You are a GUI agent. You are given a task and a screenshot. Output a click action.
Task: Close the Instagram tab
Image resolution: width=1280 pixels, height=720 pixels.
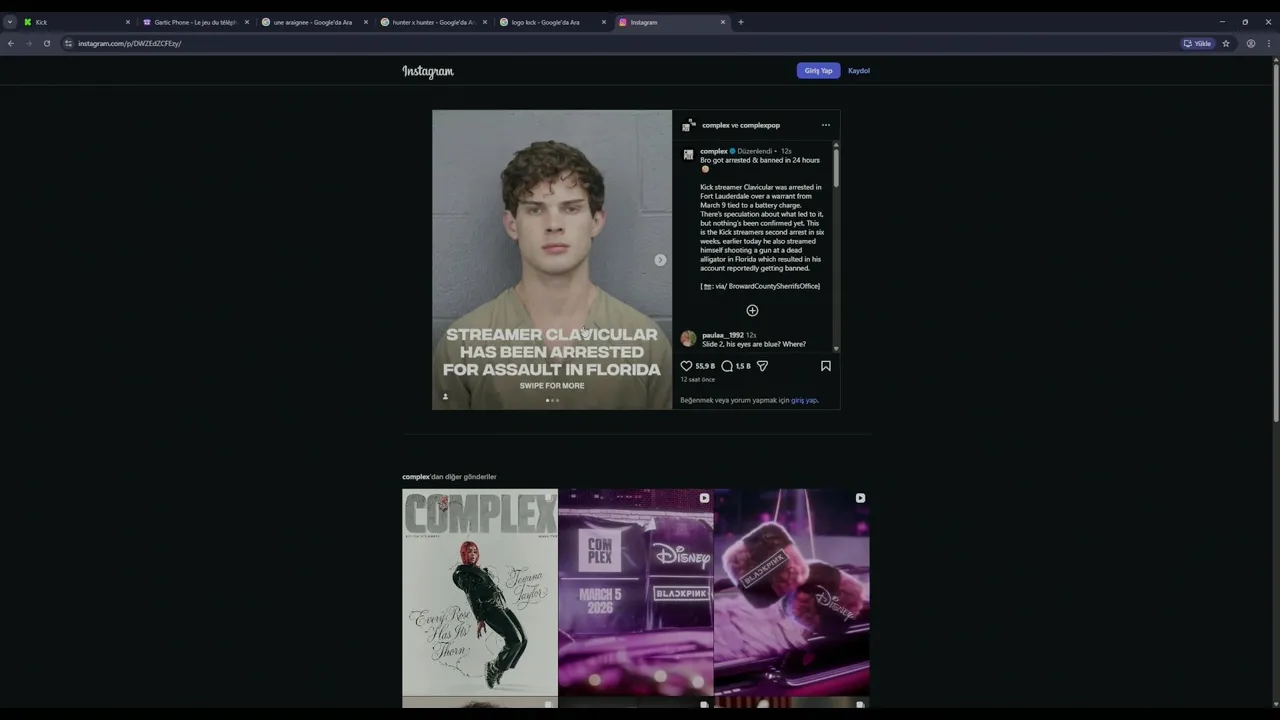[723, 22]
